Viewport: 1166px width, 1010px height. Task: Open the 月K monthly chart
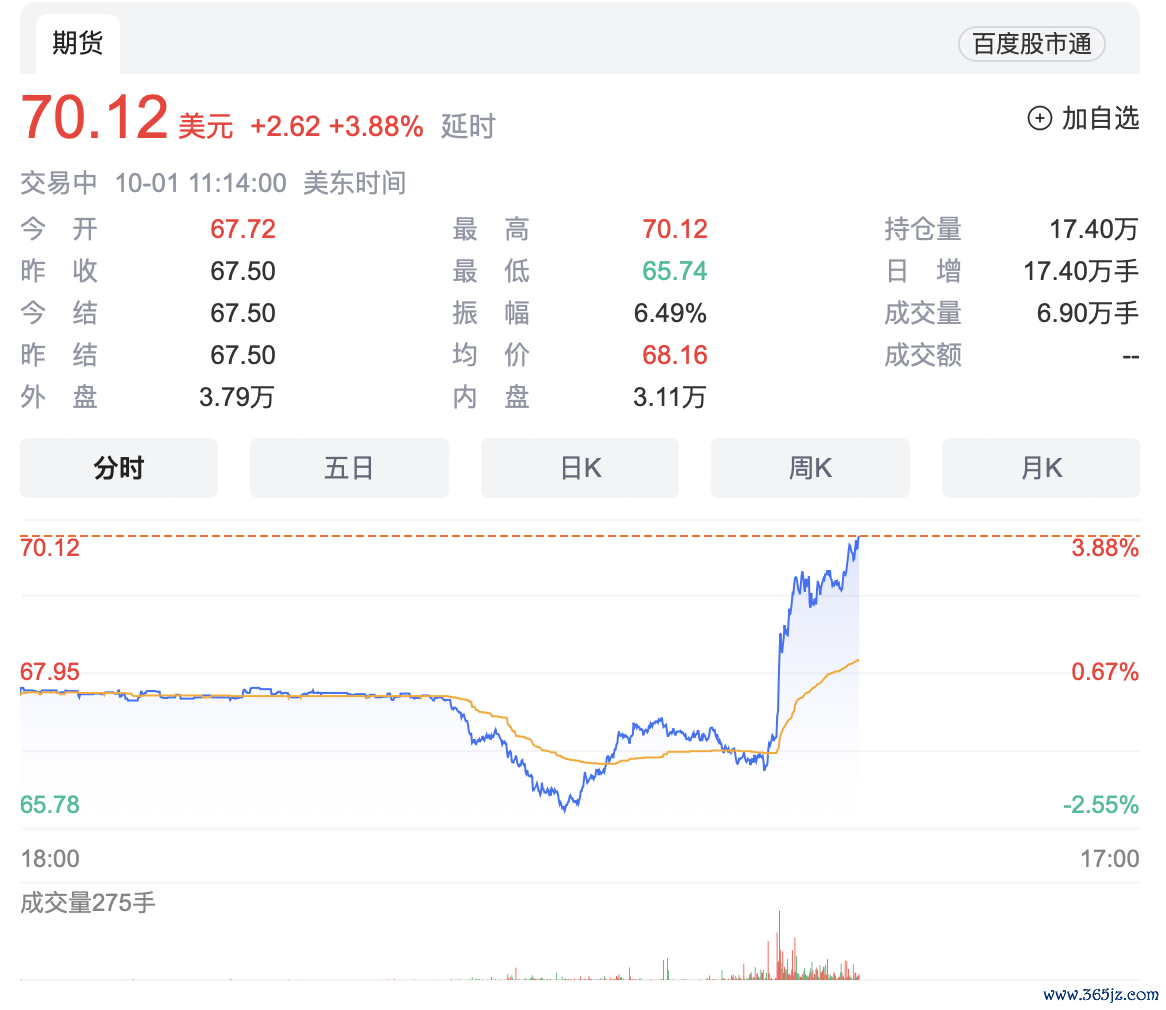(x=1040, y=468)
